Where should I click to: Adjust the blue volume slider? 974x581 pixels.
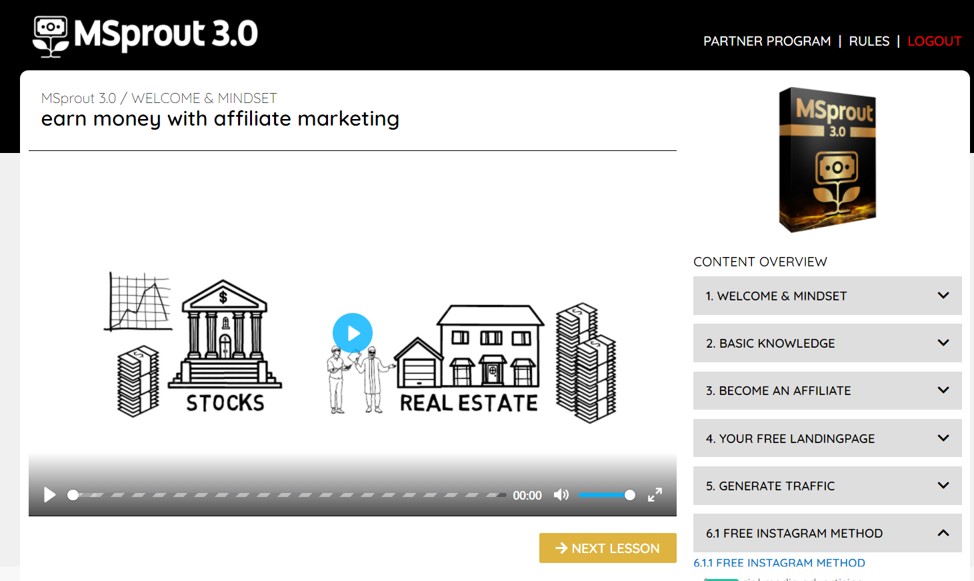[606, 495]
